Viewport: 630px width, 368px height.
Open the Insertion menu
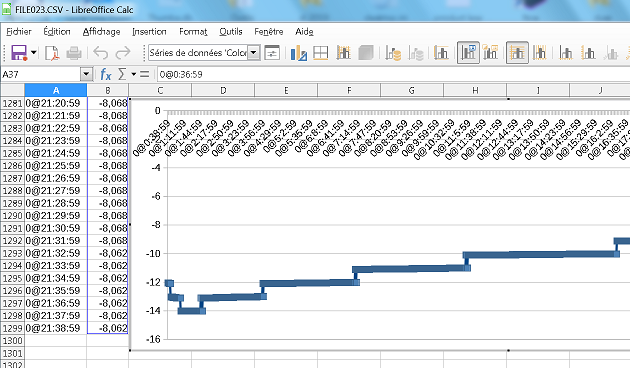[149, 31]
